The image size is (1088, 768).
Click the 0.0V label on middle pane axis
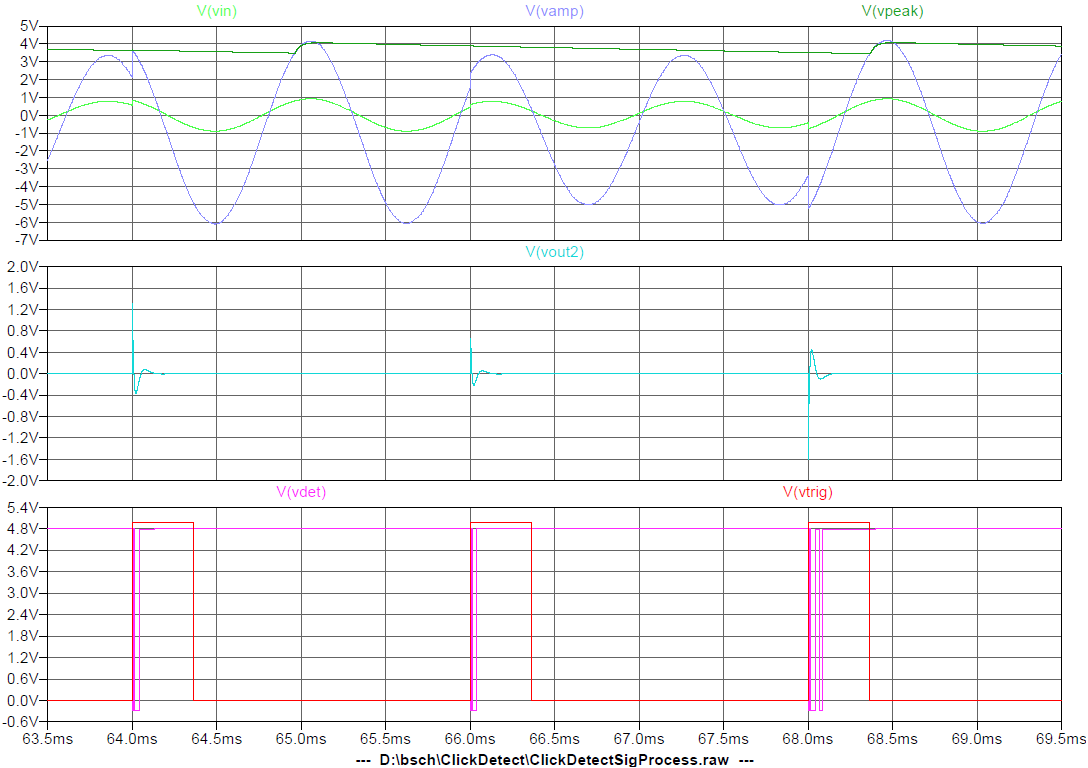[23, 374]
